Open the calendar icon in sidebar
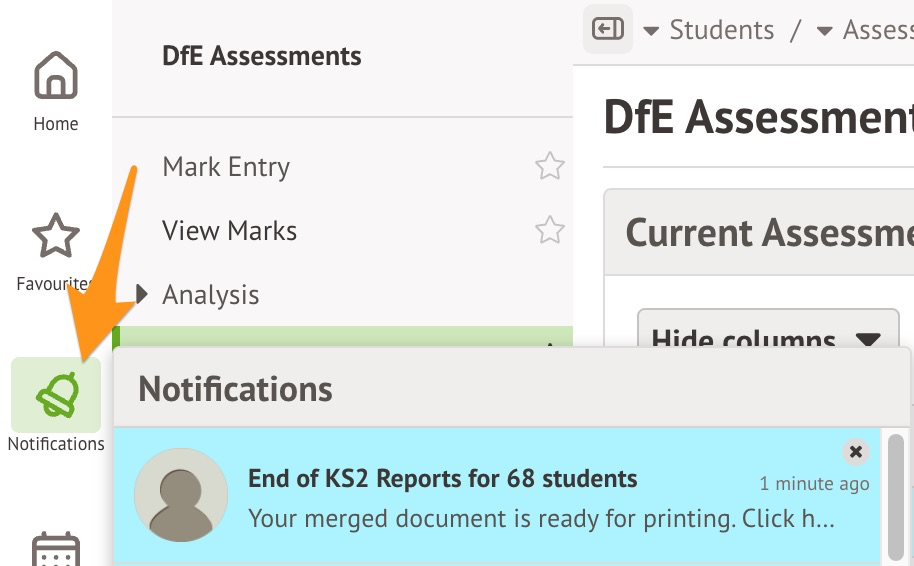914x566 pixels. (x=56, y=550)
